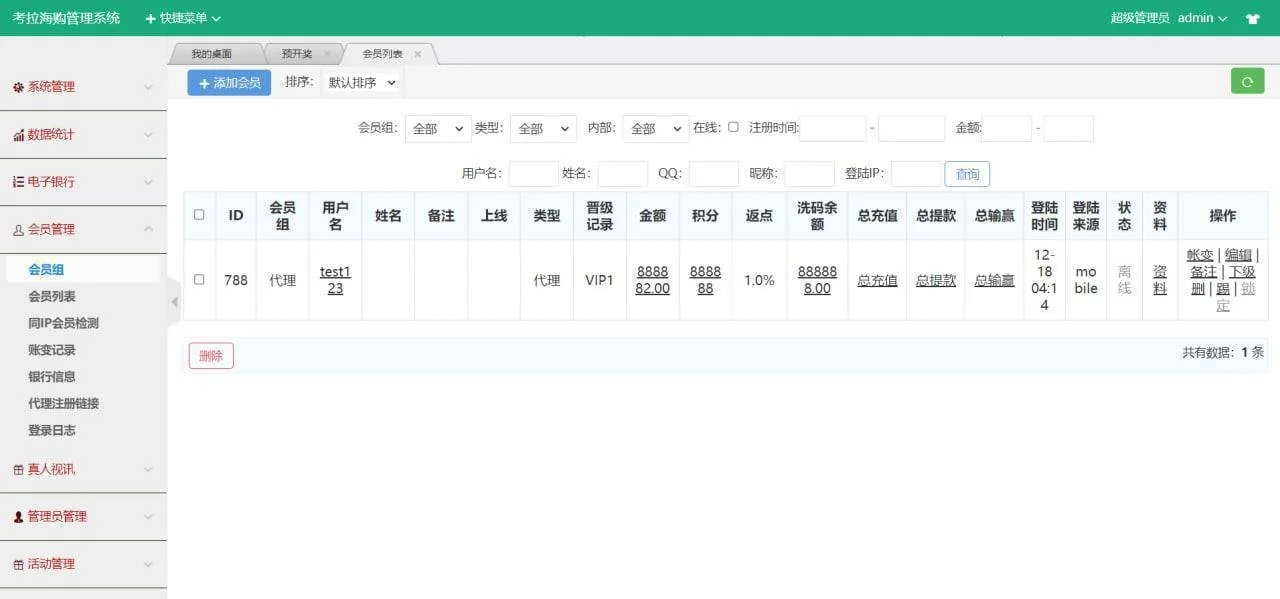The height and width of the screenshot is (599, 1280).
Task: Click the 用户名 search input field
Action: 533,174
